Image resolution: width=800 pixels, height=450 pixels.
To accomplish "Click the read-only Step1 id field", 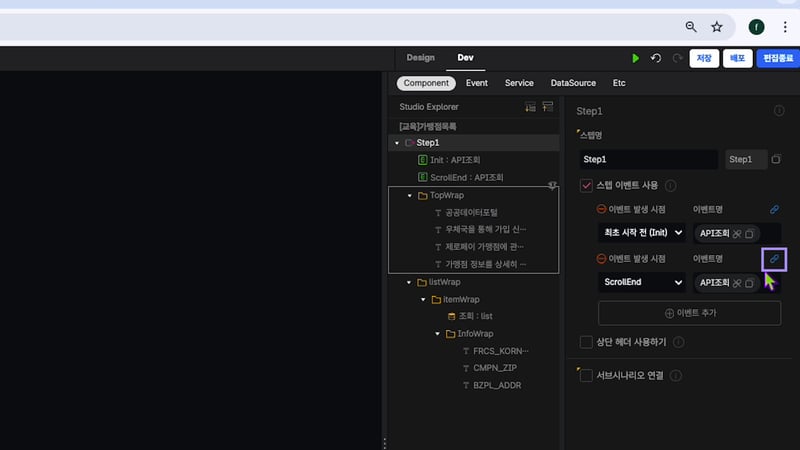I will [745, 159].
